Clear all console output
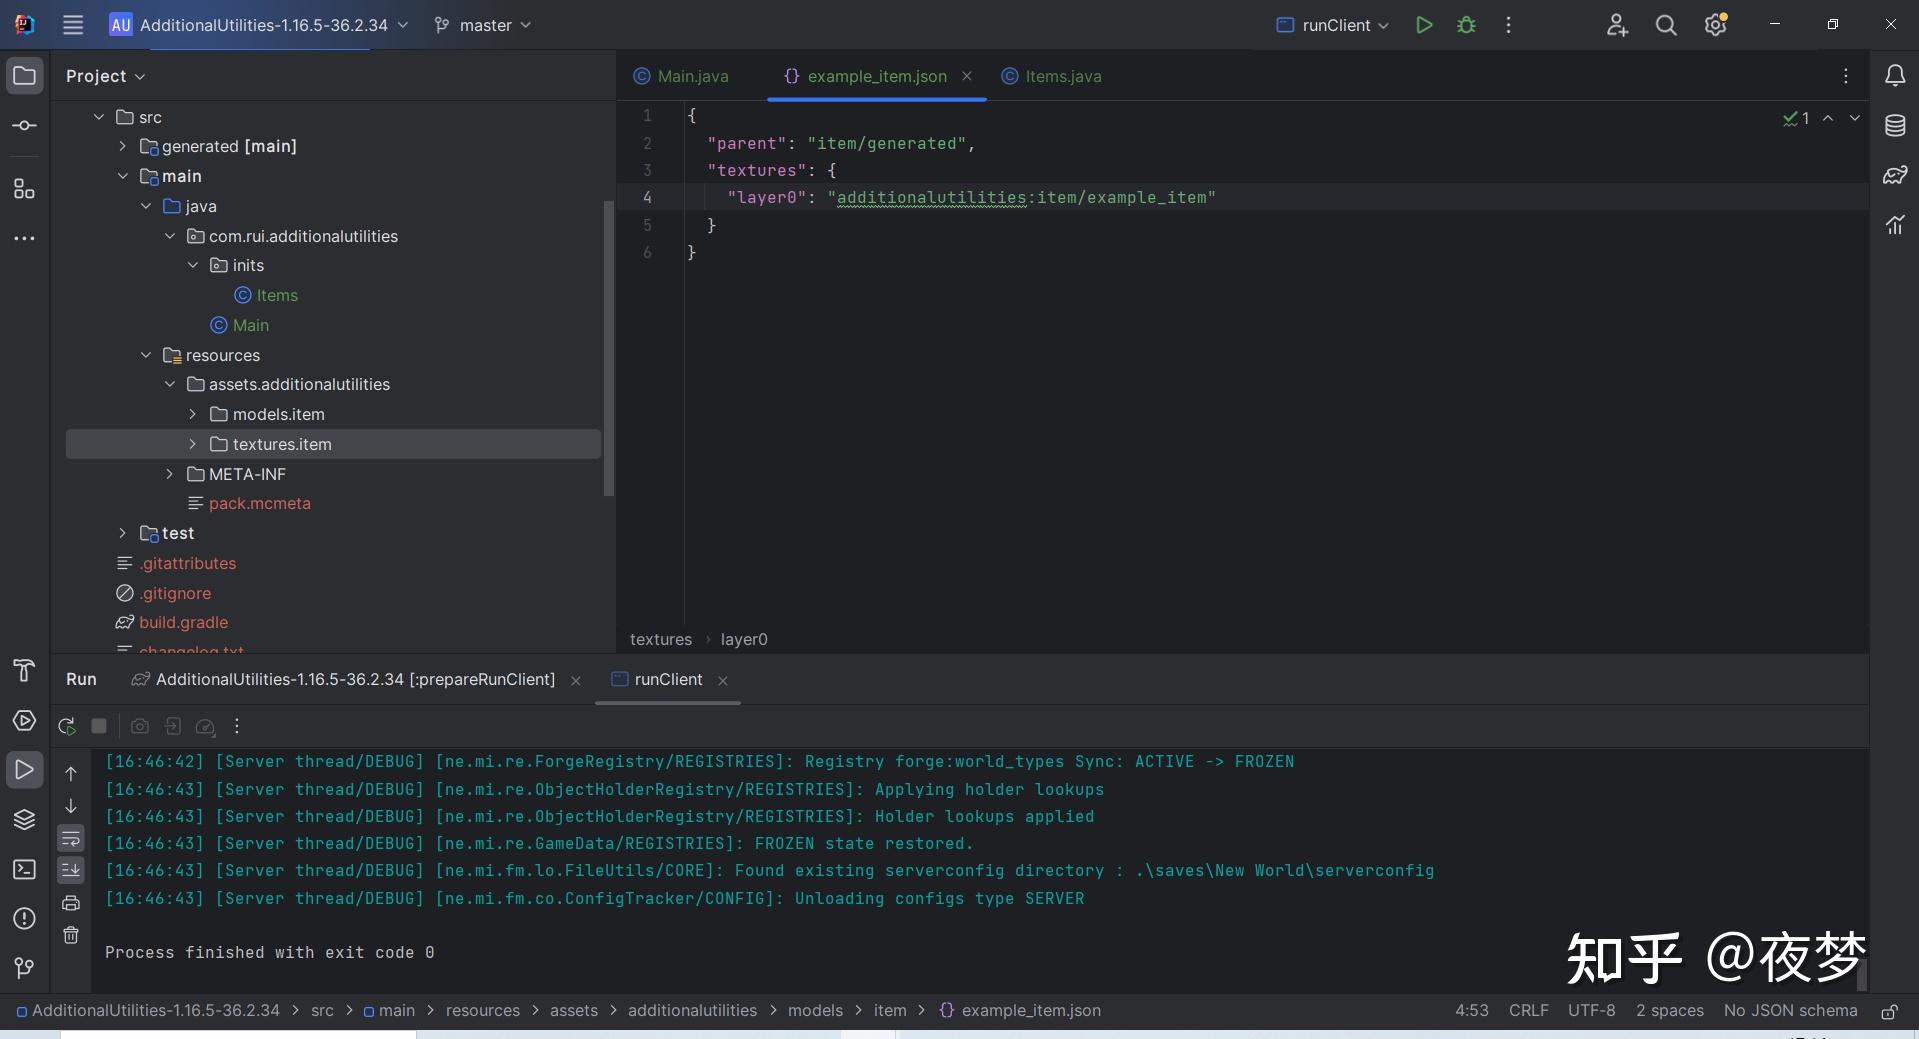This screenshot has height=1039, width=1919. (x=71, y=935)
